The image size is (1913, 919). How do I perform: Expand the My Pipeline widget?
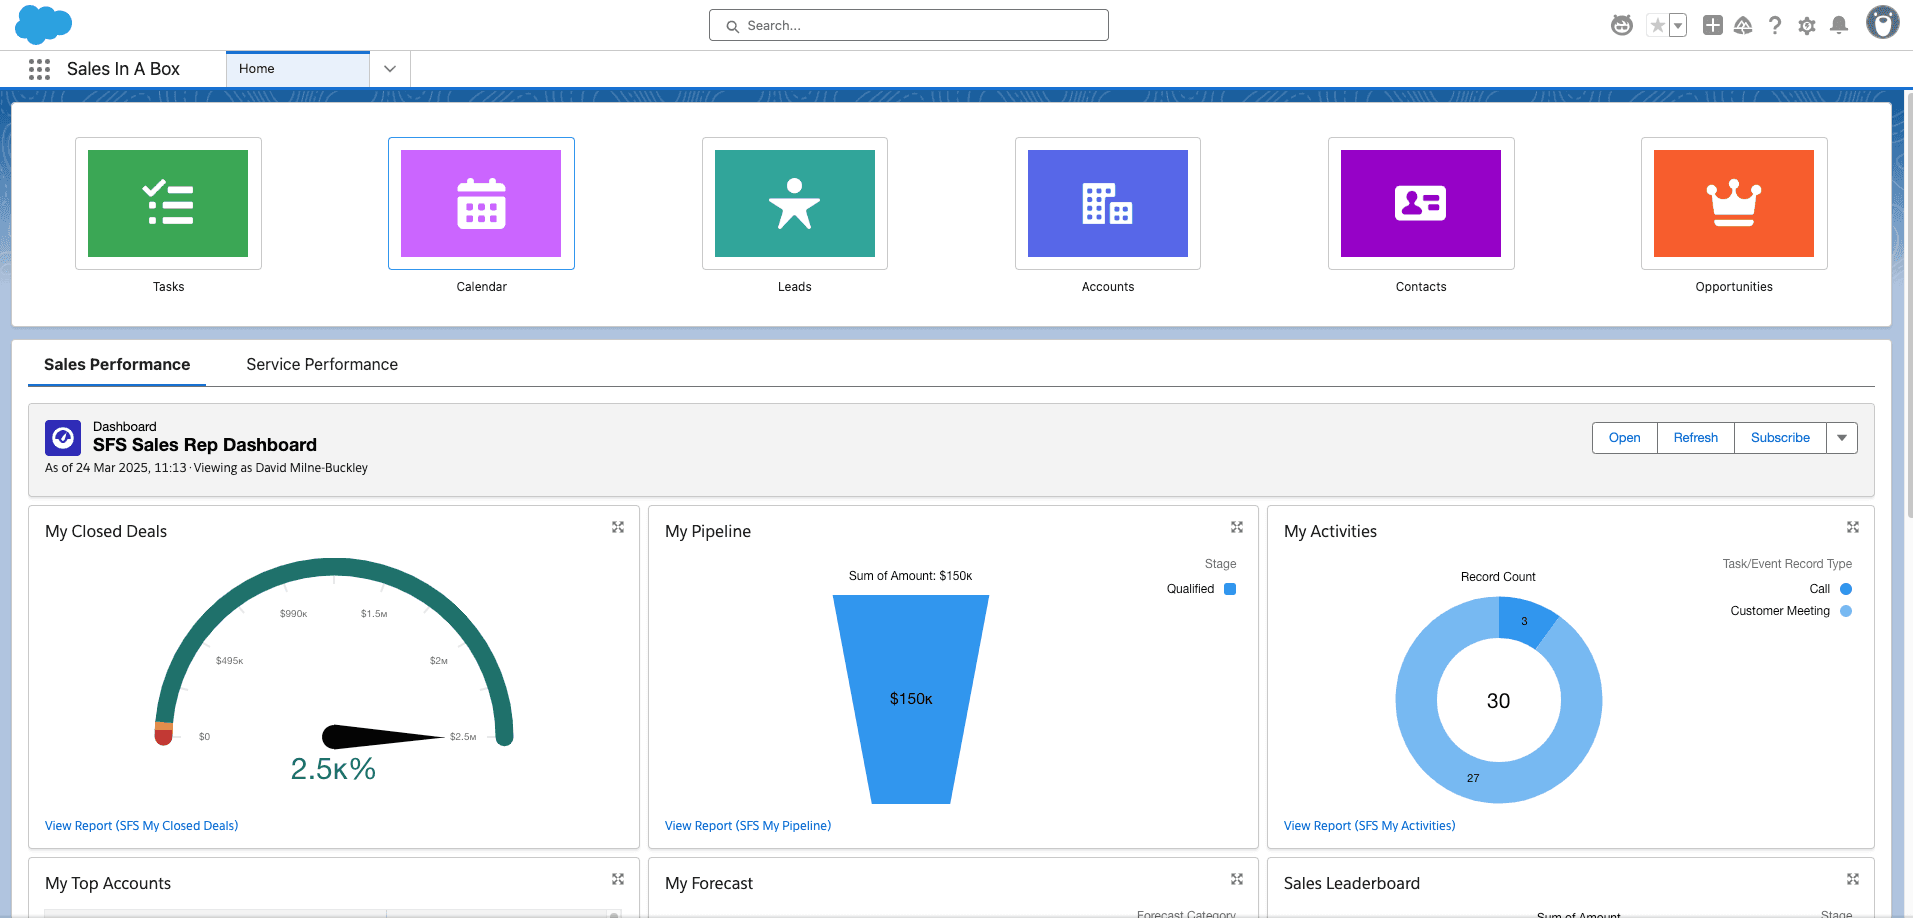(x=1237, y=527)
